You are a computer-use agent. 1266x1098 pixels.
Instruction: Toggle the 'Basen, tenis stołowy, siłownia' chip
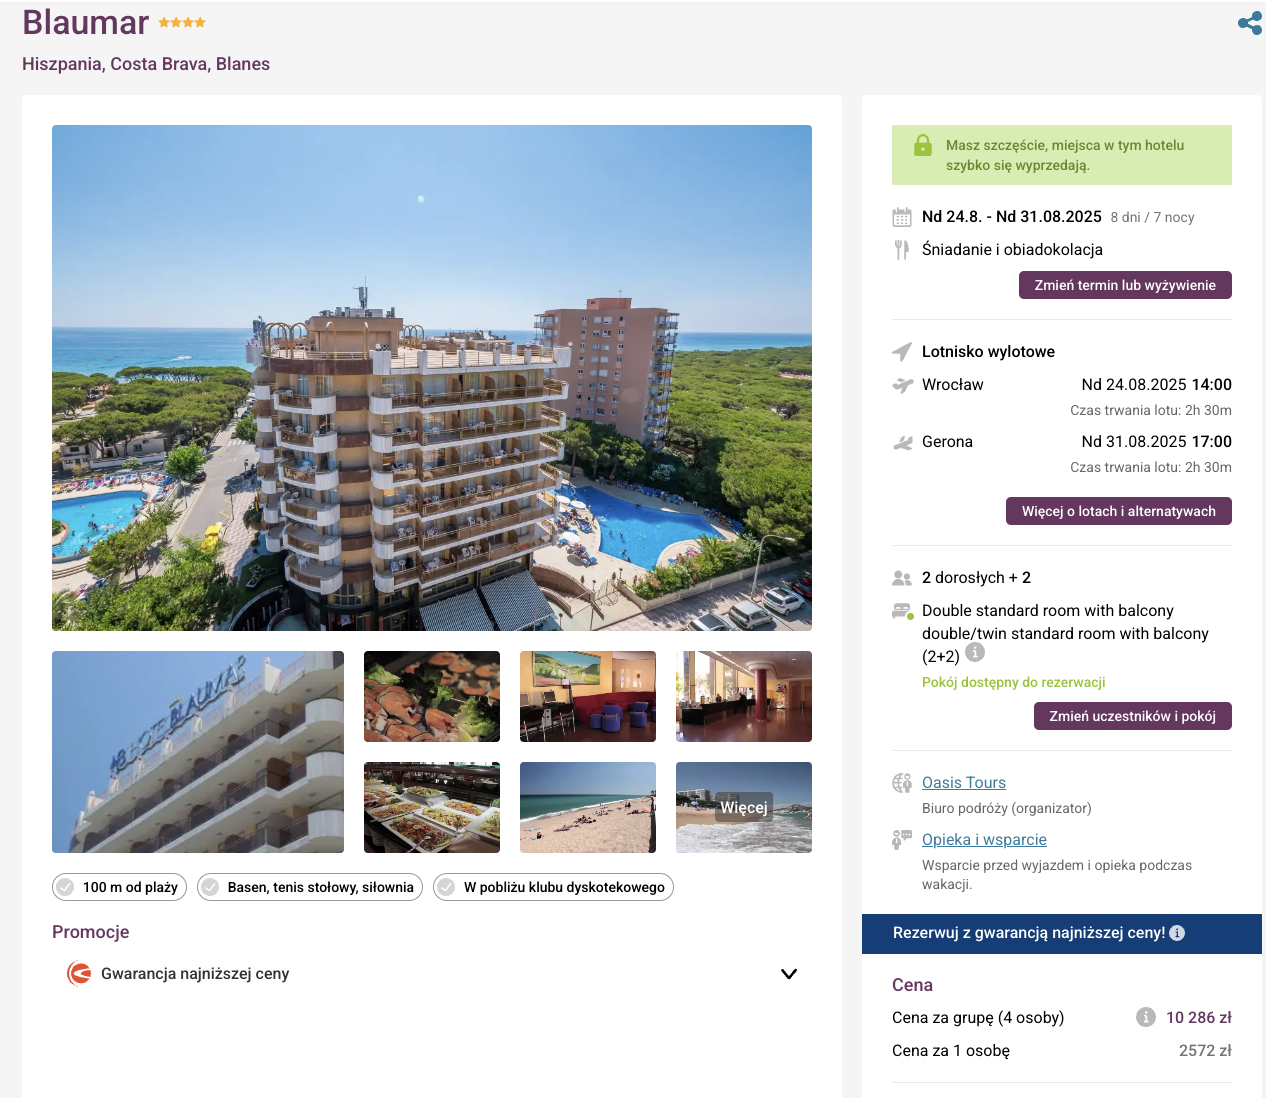coord(310,887)
